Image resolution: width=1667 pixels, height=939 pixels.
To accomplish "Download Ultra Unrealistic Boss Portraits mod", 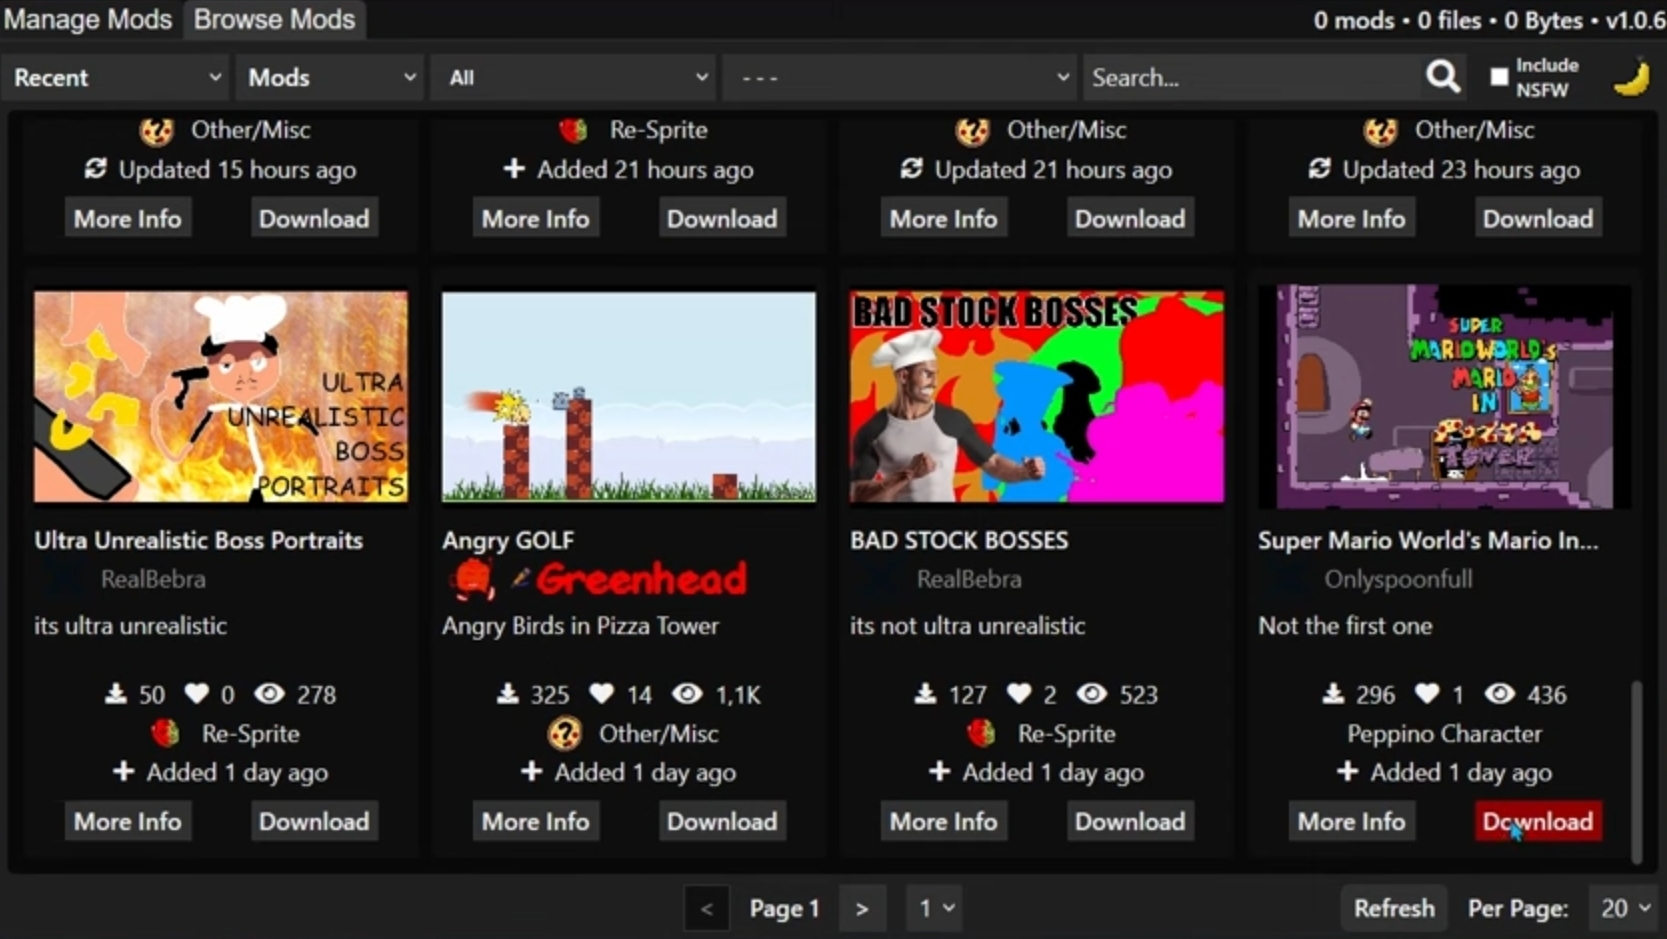I will coord(314,821).
